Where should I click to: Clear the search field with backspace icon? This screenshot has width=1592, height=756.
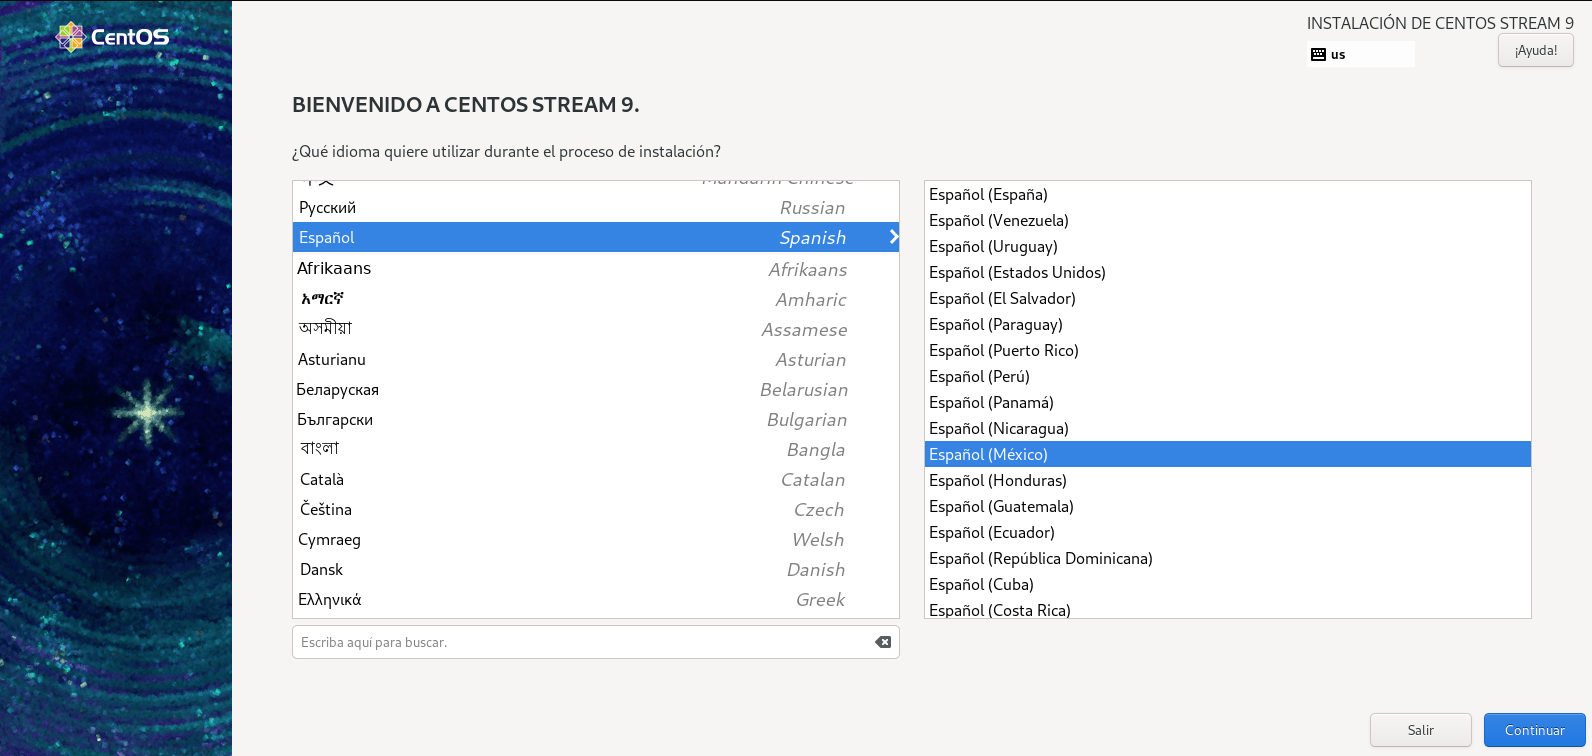click(883, 642)
